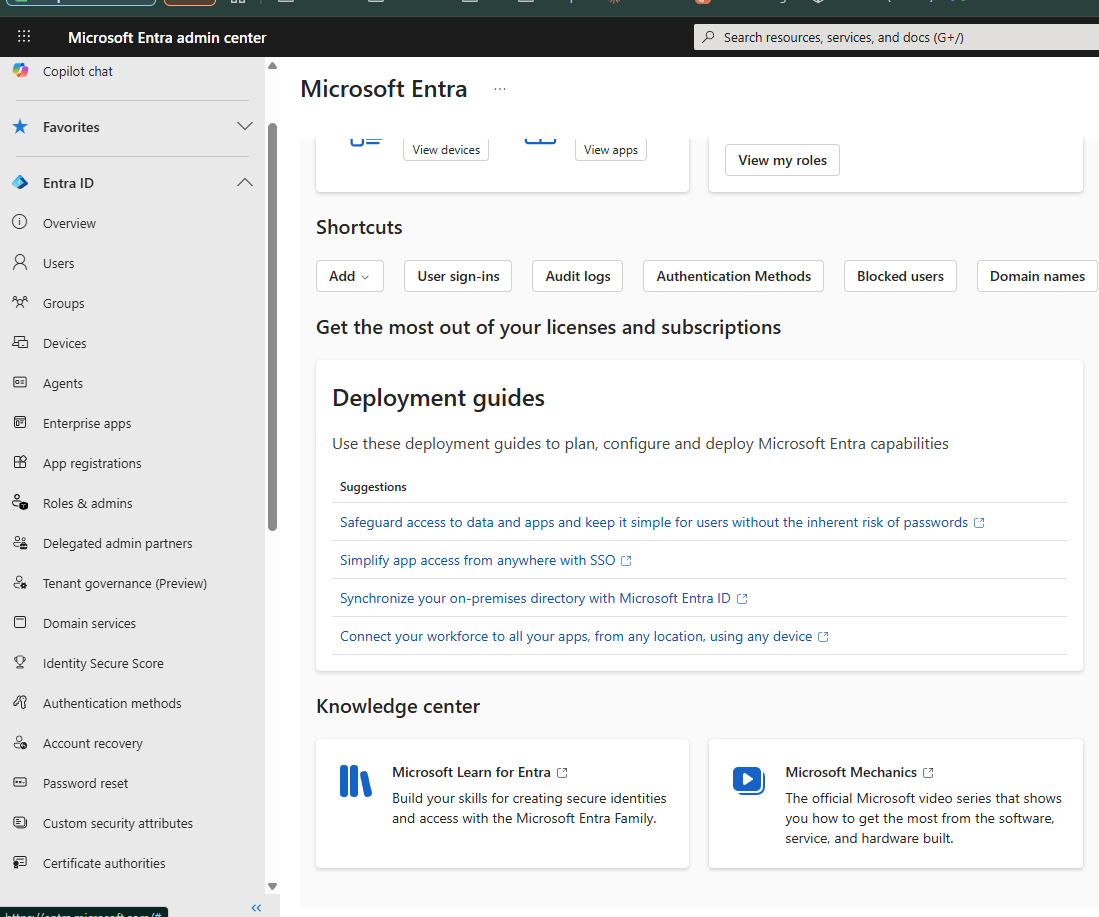
Task: Click the Account recovery icon
Action: (x=20, y=742)
